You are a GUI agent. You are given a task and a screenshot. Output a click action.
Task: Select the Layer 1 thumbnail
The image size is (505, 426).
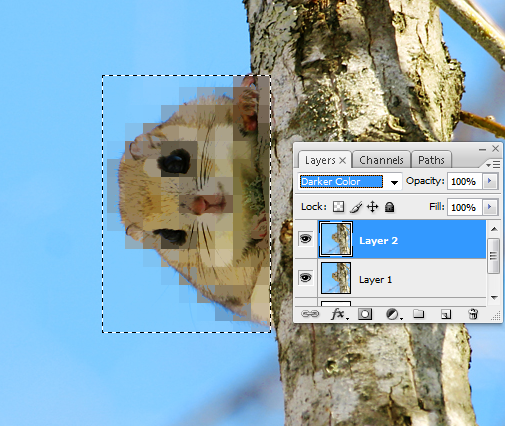click(x=336, y=278)
